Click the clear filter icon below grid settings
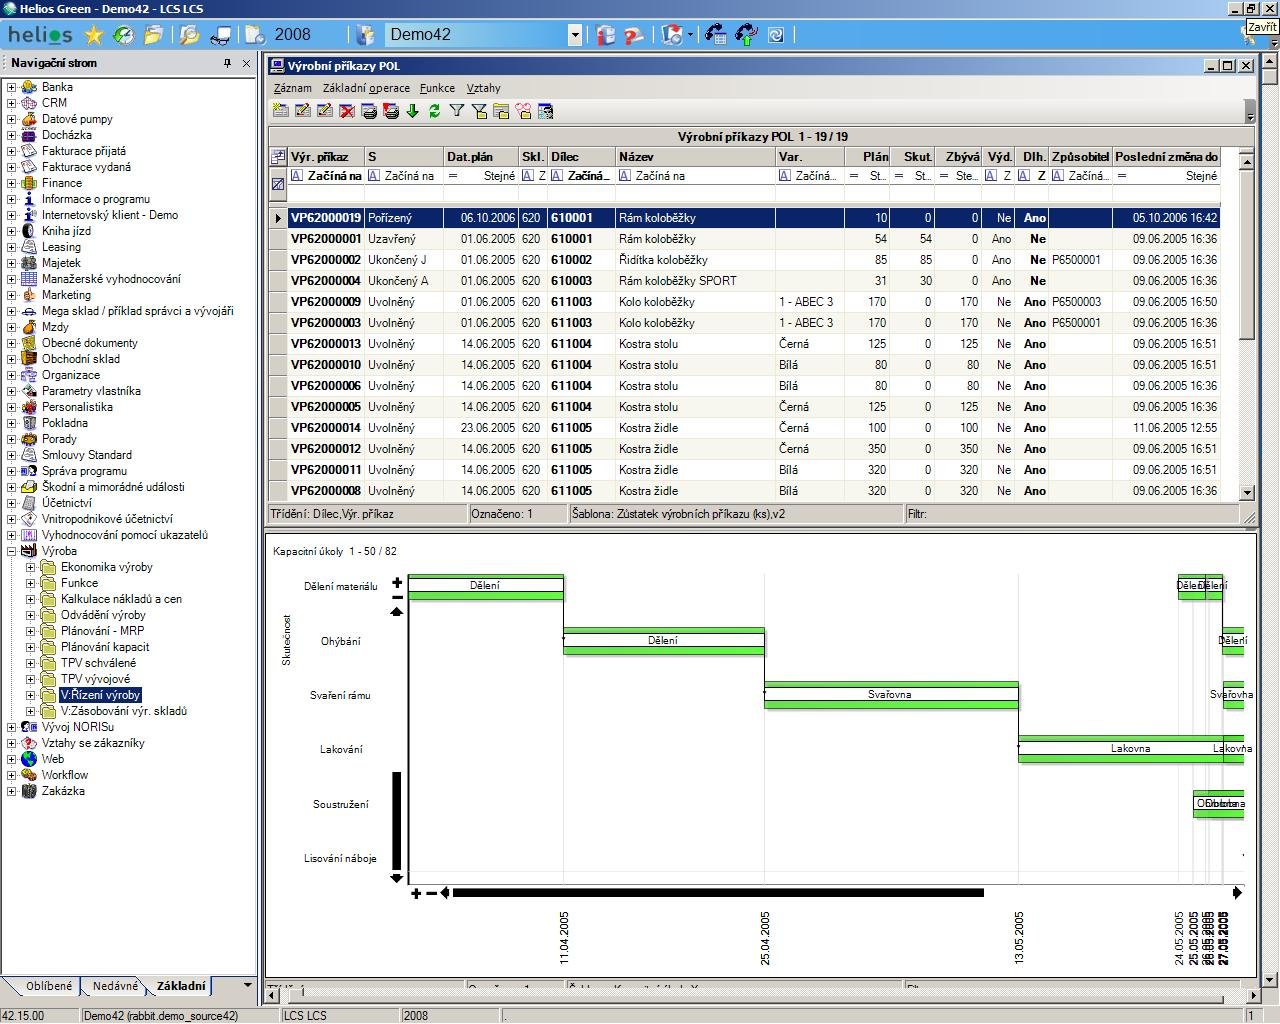This screenshot has width=1280, height=1024. click(x=278, y=184)
